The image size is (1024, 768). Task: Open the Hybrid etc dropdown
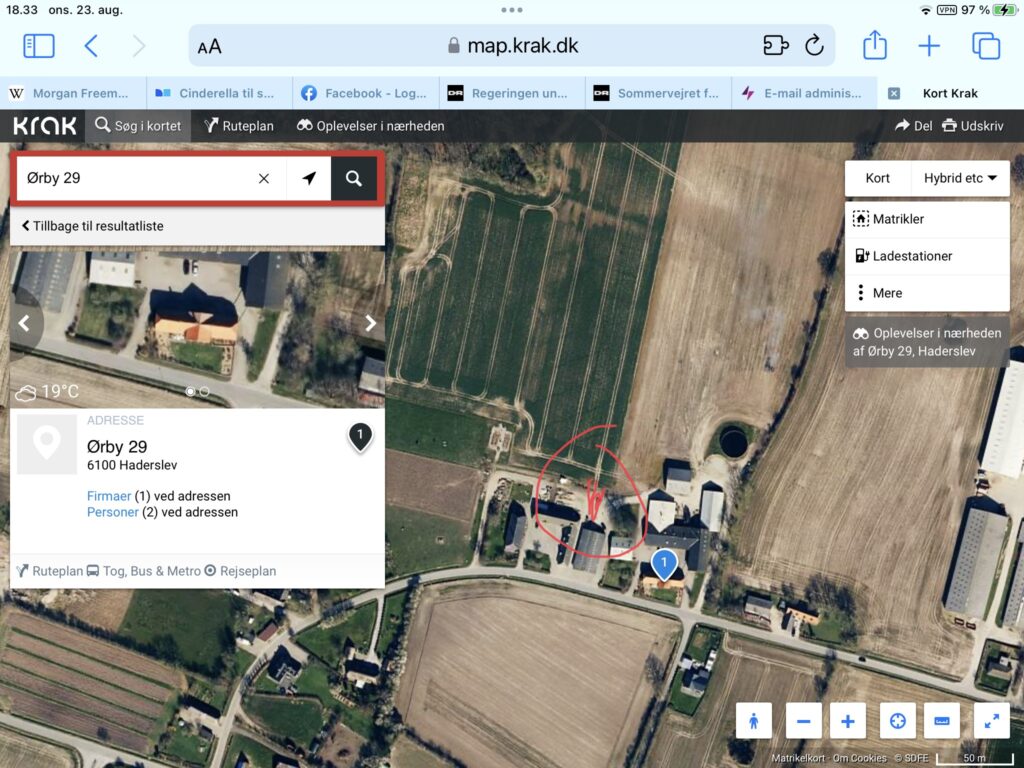[960, 178]
